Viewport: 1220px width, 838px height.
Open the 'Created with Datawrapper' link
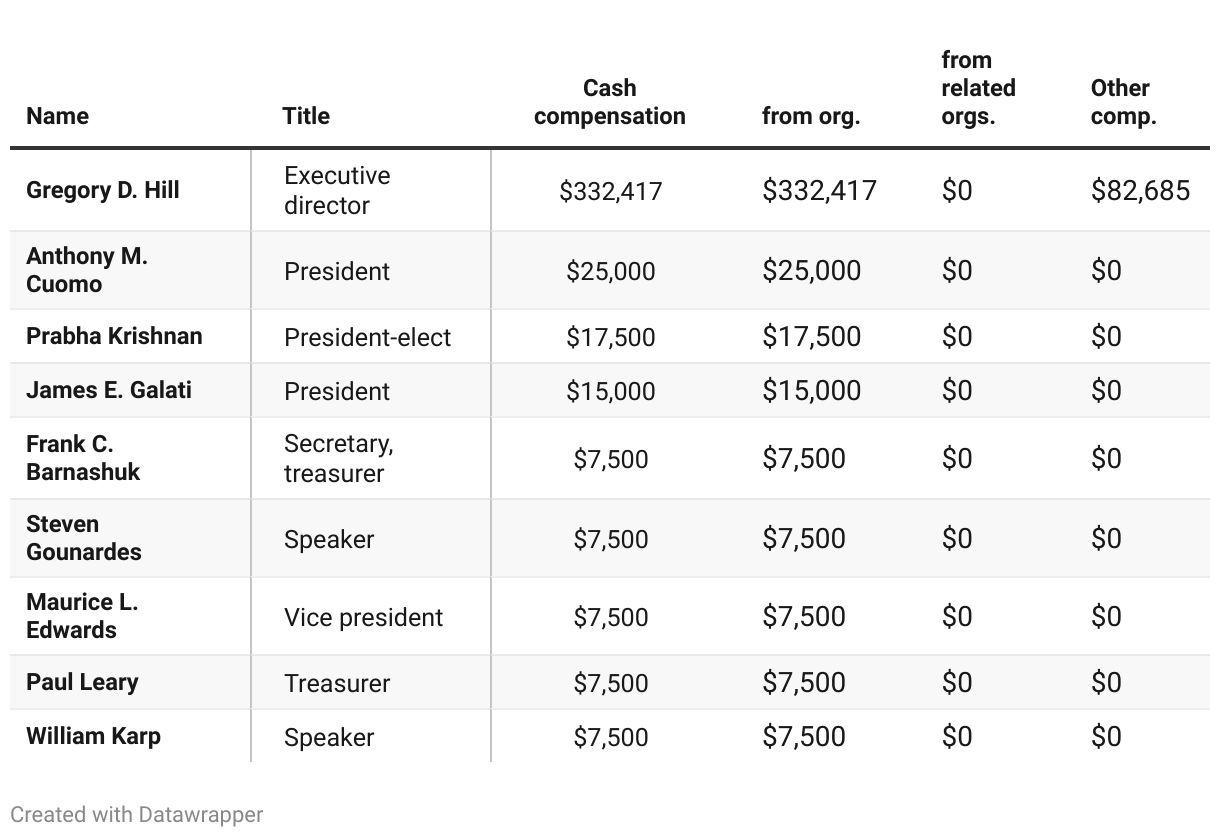click(137, 814)
